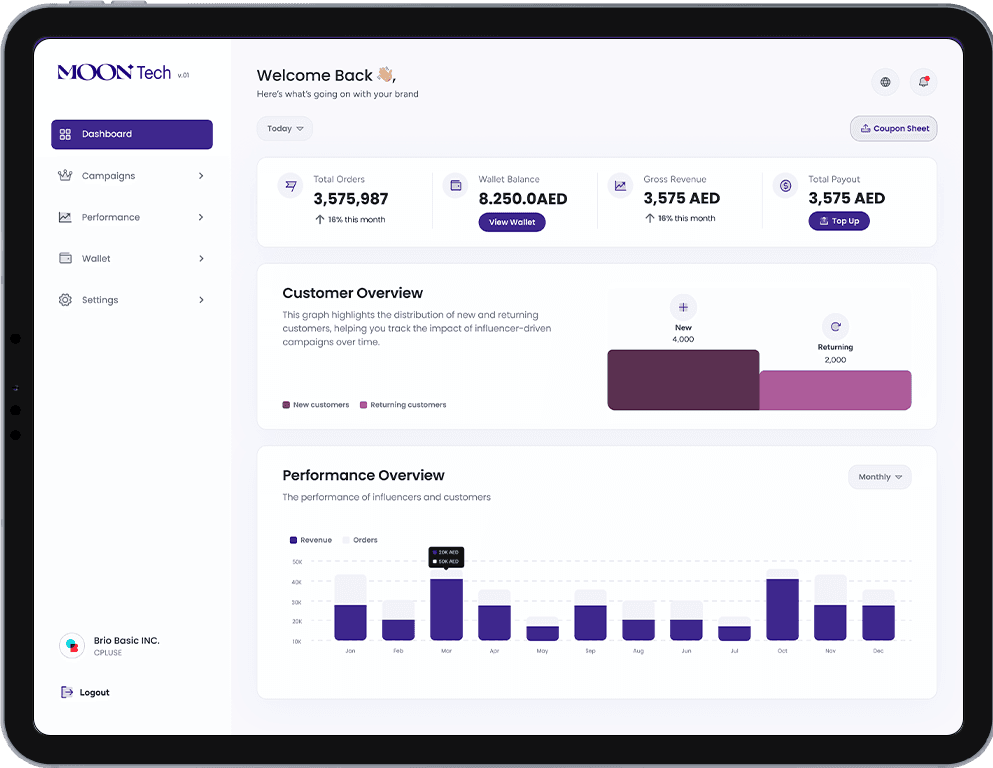The image size is (993, 768).
Task: Open notifications from the bell icon
Action: (x=922, y=81)
